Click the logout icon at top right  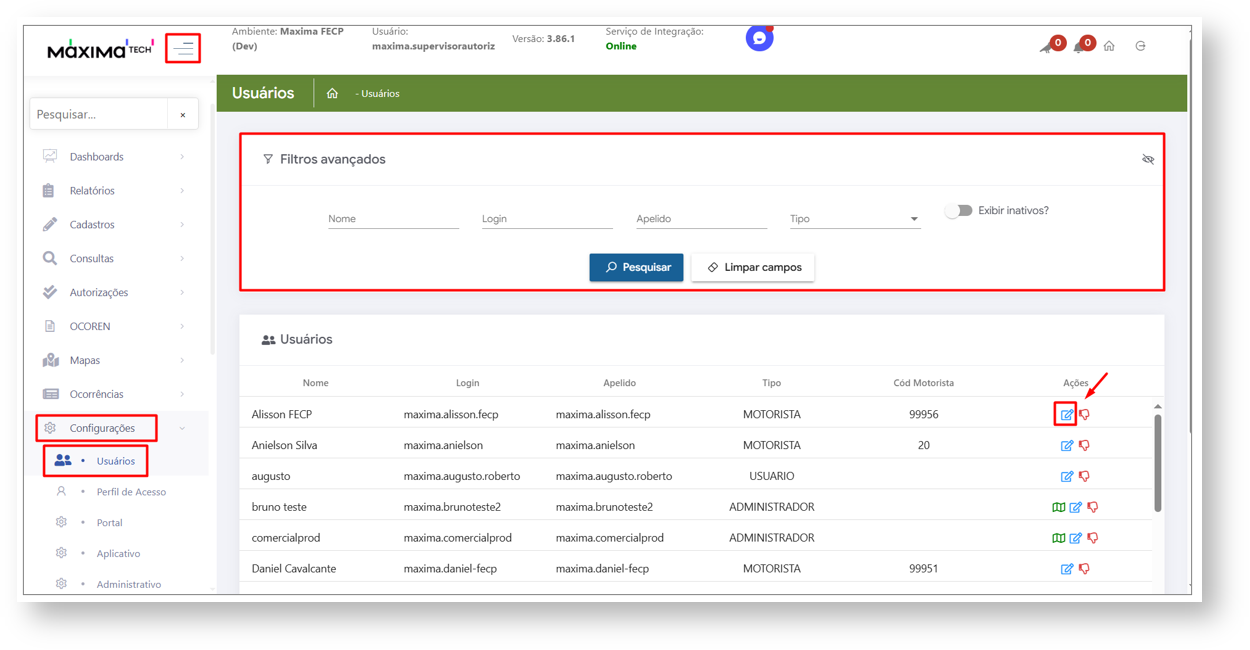coord(1140,46)
